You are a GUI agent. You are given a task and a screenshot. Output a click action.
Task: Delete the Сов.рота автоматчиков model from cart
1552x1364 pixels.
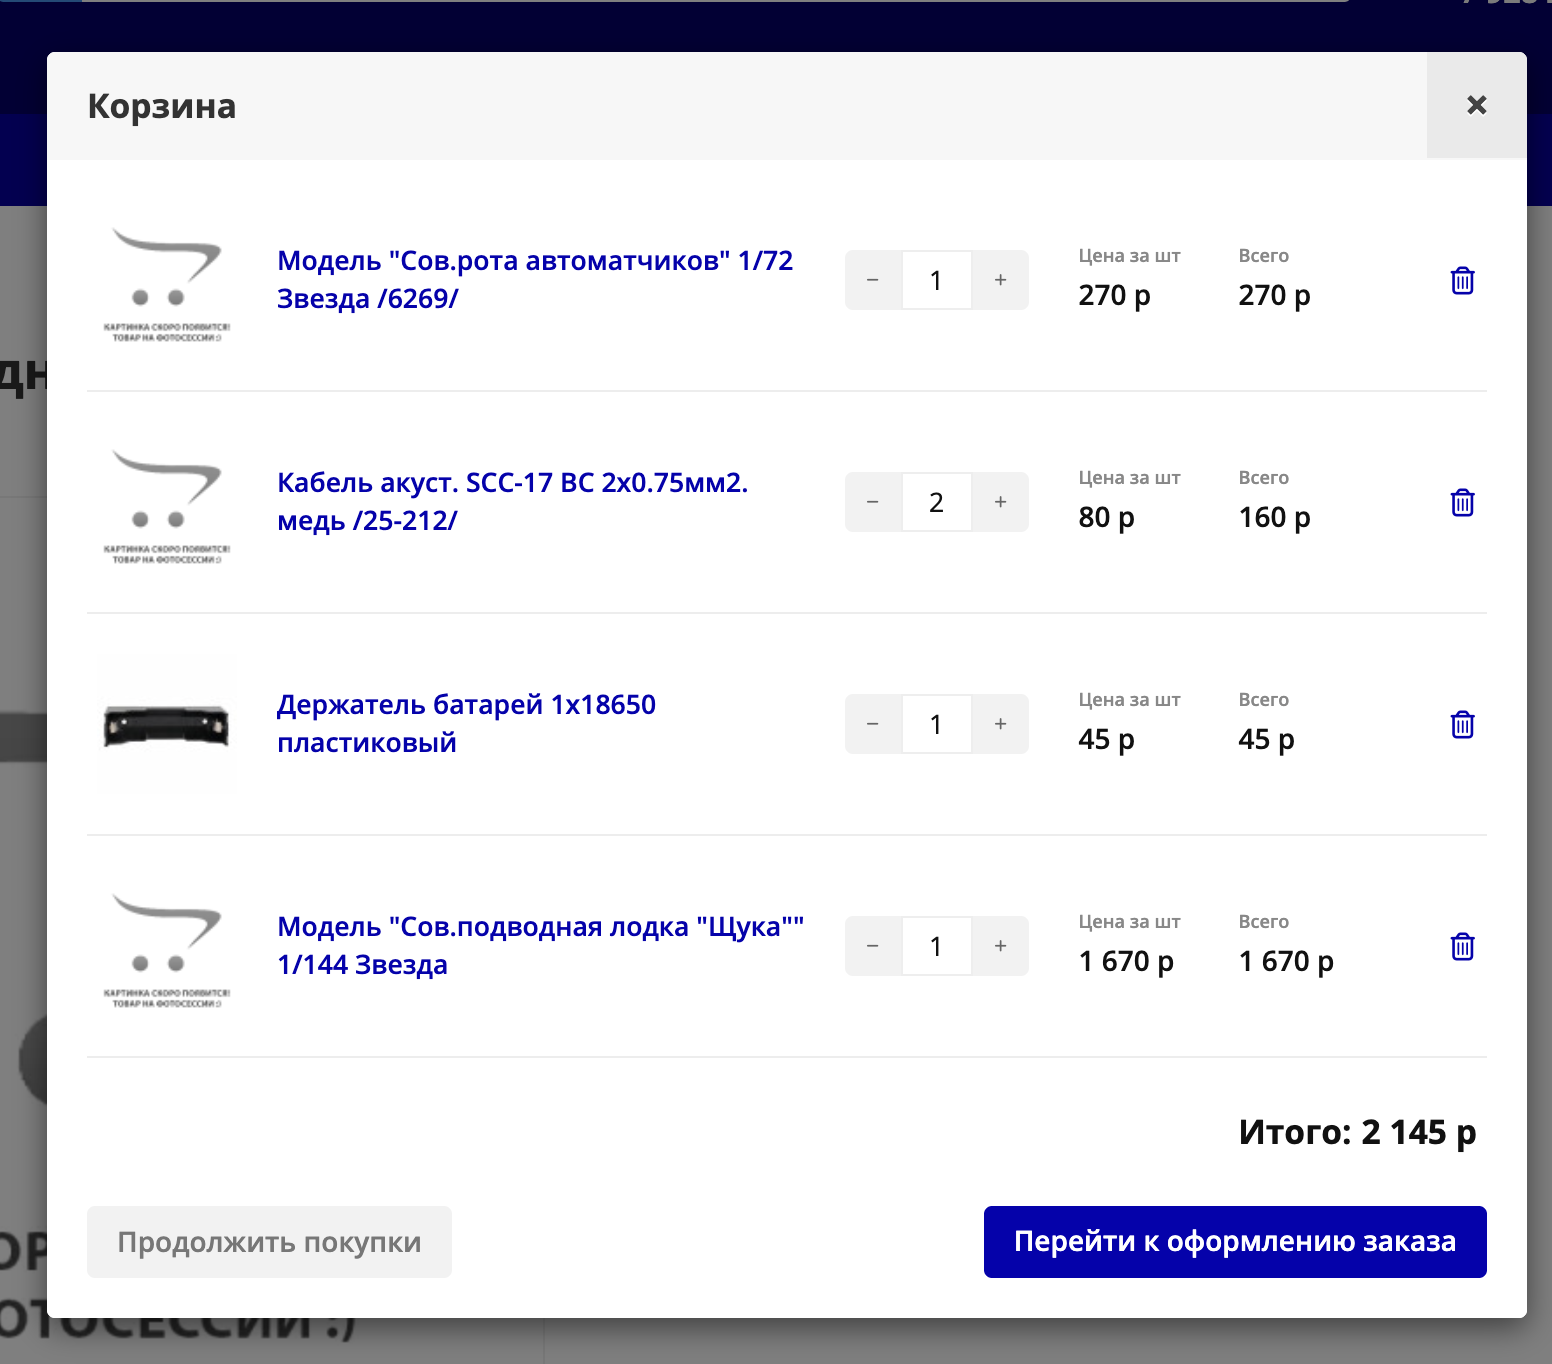(1462, 281)
